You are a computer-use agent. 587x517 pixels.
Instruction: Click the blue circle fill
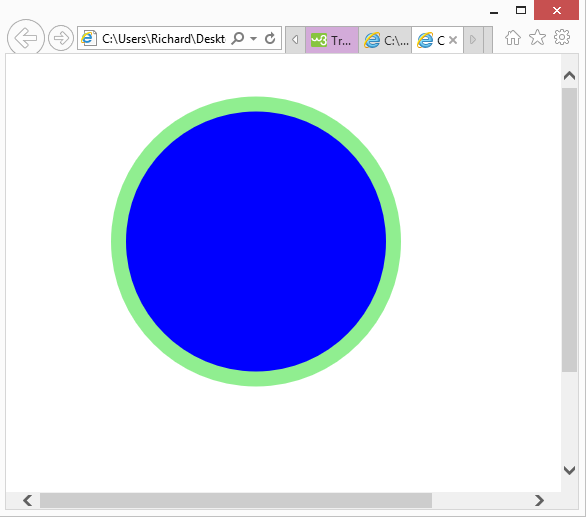tap(256, 241)
